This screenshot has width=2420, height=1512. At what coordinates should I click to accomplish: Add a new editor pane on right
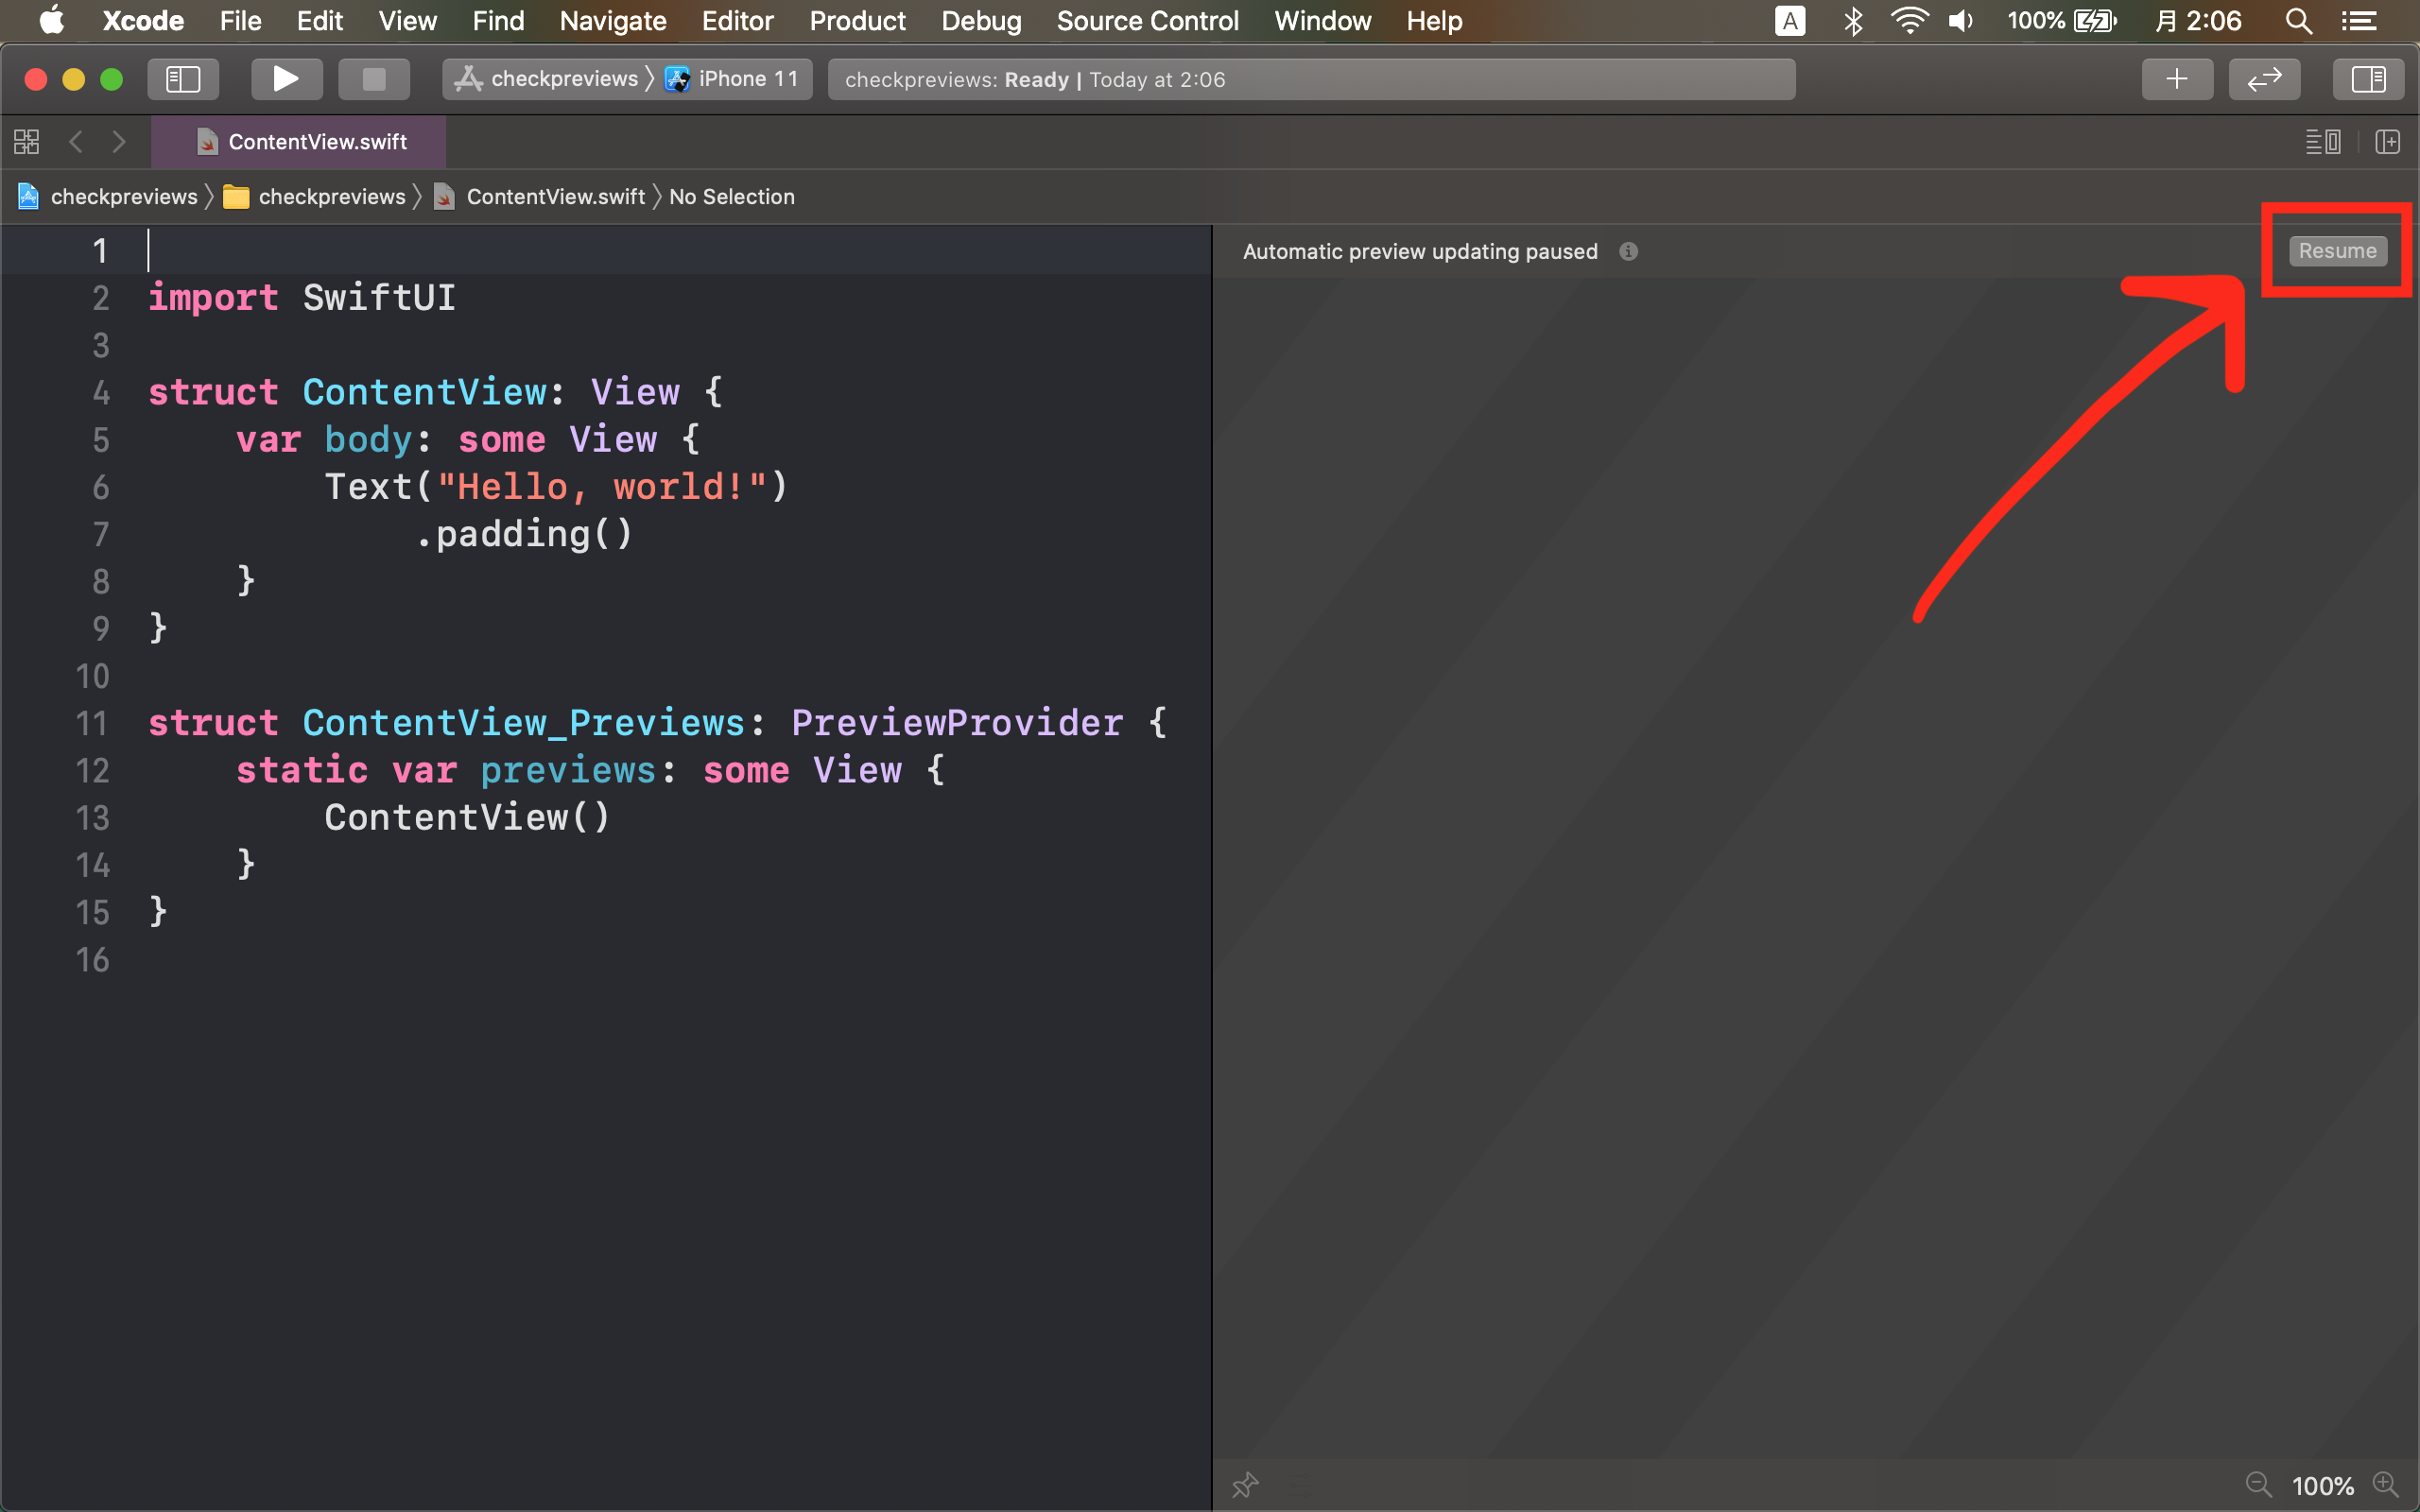2387,142
